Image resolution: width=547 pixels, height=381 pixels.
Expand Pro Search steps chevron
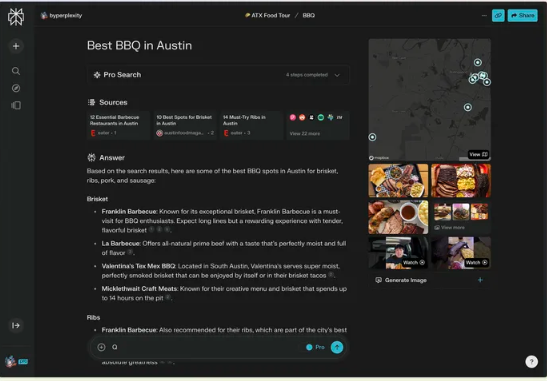pyautogui.click(x=337, y=75)
